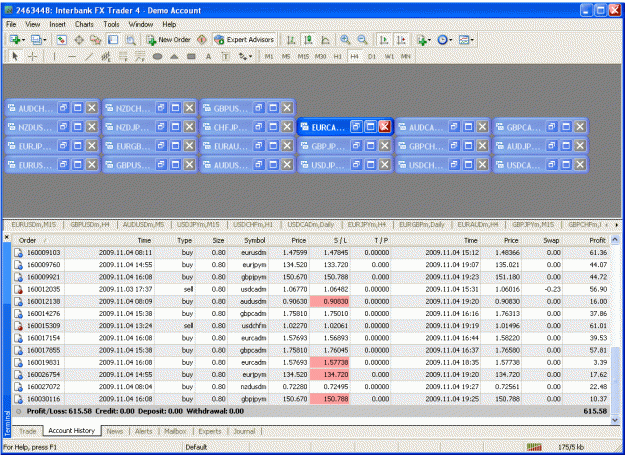Select the text label 'T' tool
Viewport: 625px width, 455px height.
[225, 57]
